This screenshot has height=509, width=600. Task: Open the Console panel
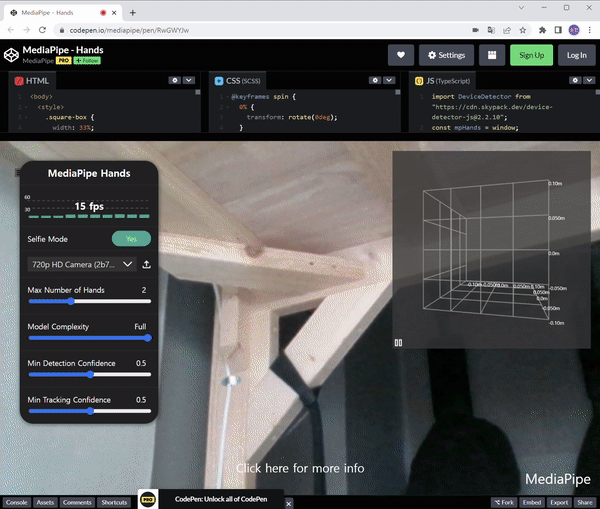(16, 502)
